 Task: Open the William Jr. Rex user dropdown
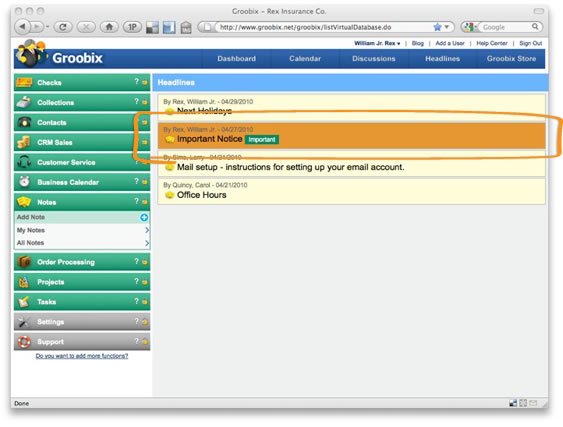[377, 43]
